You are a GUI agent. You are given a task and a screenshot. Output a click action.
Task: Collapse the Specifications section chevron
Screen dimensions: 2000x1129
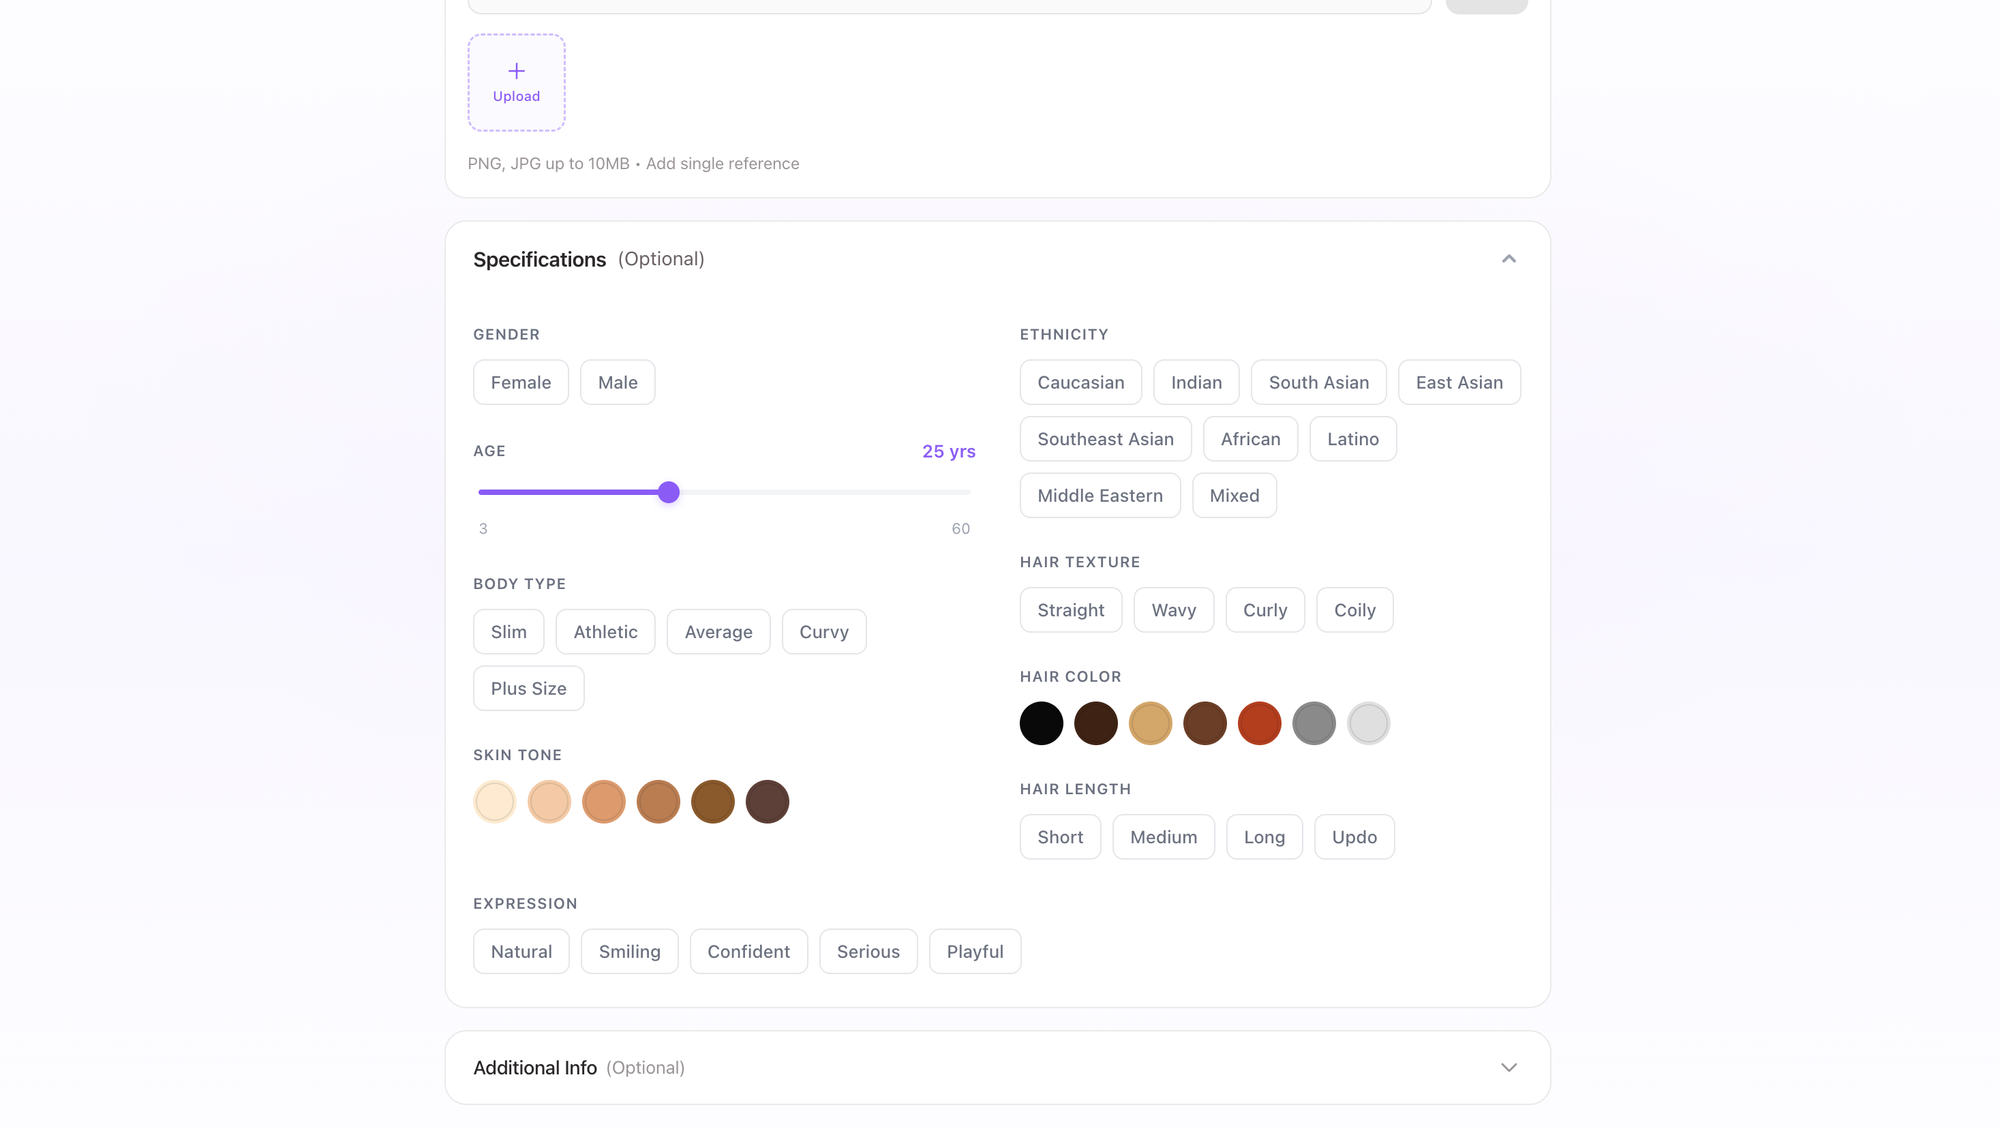(1508, 259)
